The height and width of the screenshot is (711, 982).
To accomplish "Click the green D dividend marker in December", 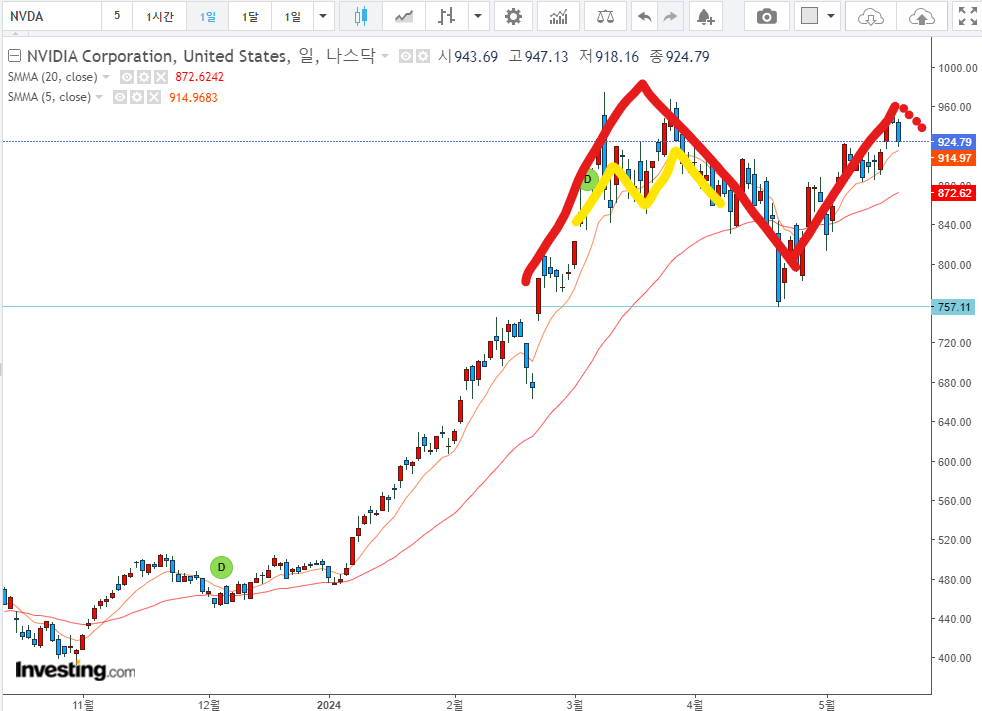I will click(x=221, y=567).
